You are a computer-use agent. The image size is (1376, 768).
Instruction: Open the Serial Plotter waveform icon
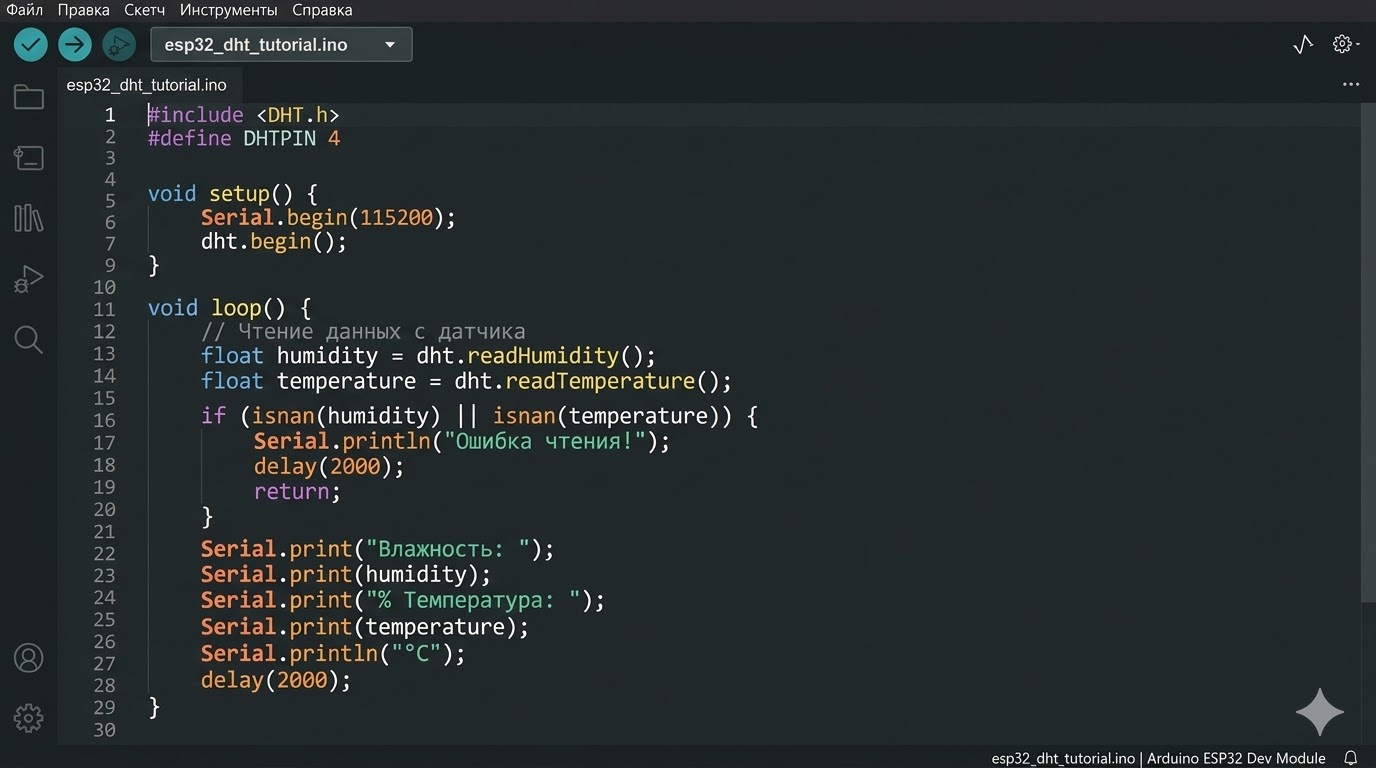click(1301, 44)
